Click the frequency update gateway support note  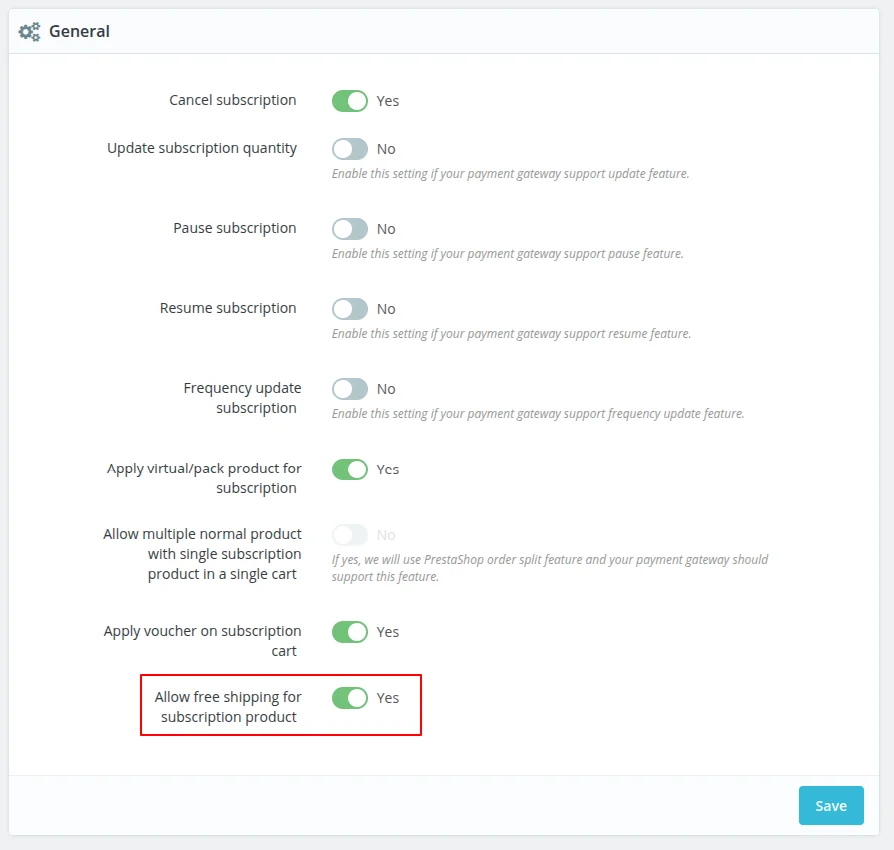[x=537, y=413]
